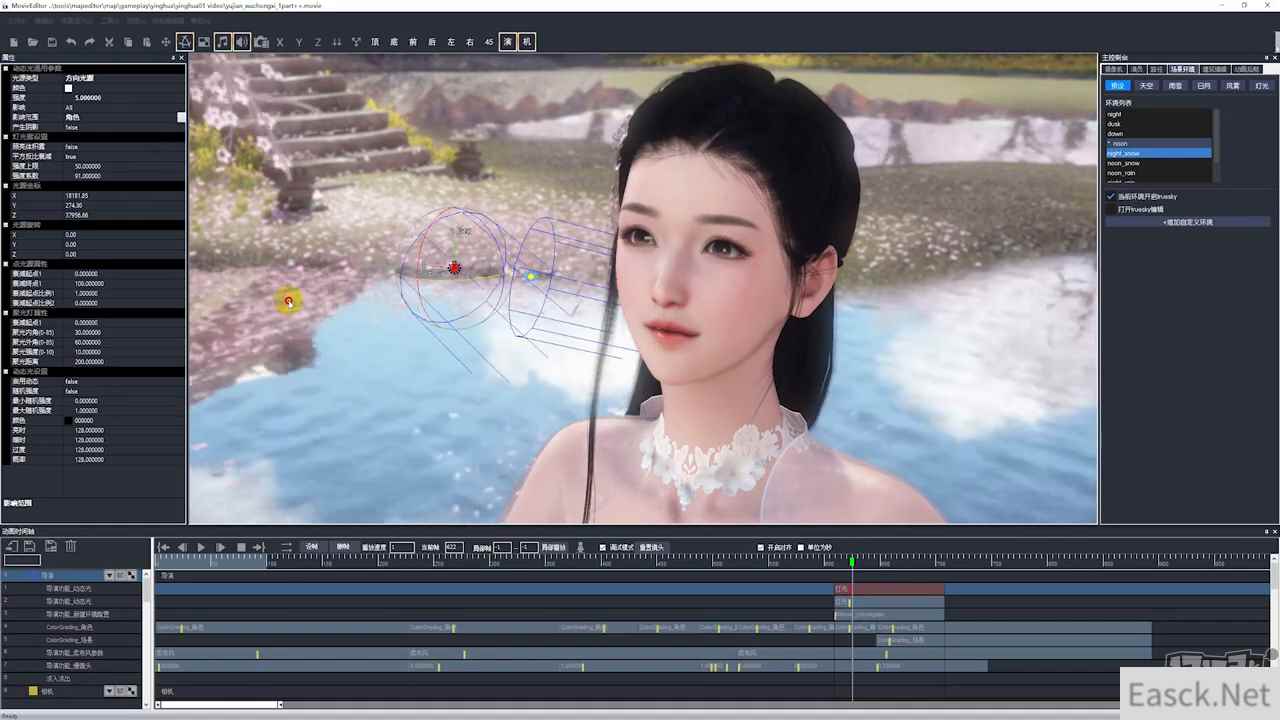Click the Cut scissors icon
Image resolution: width=1280 pixels, height=720 pixels.
coord(109,42)
